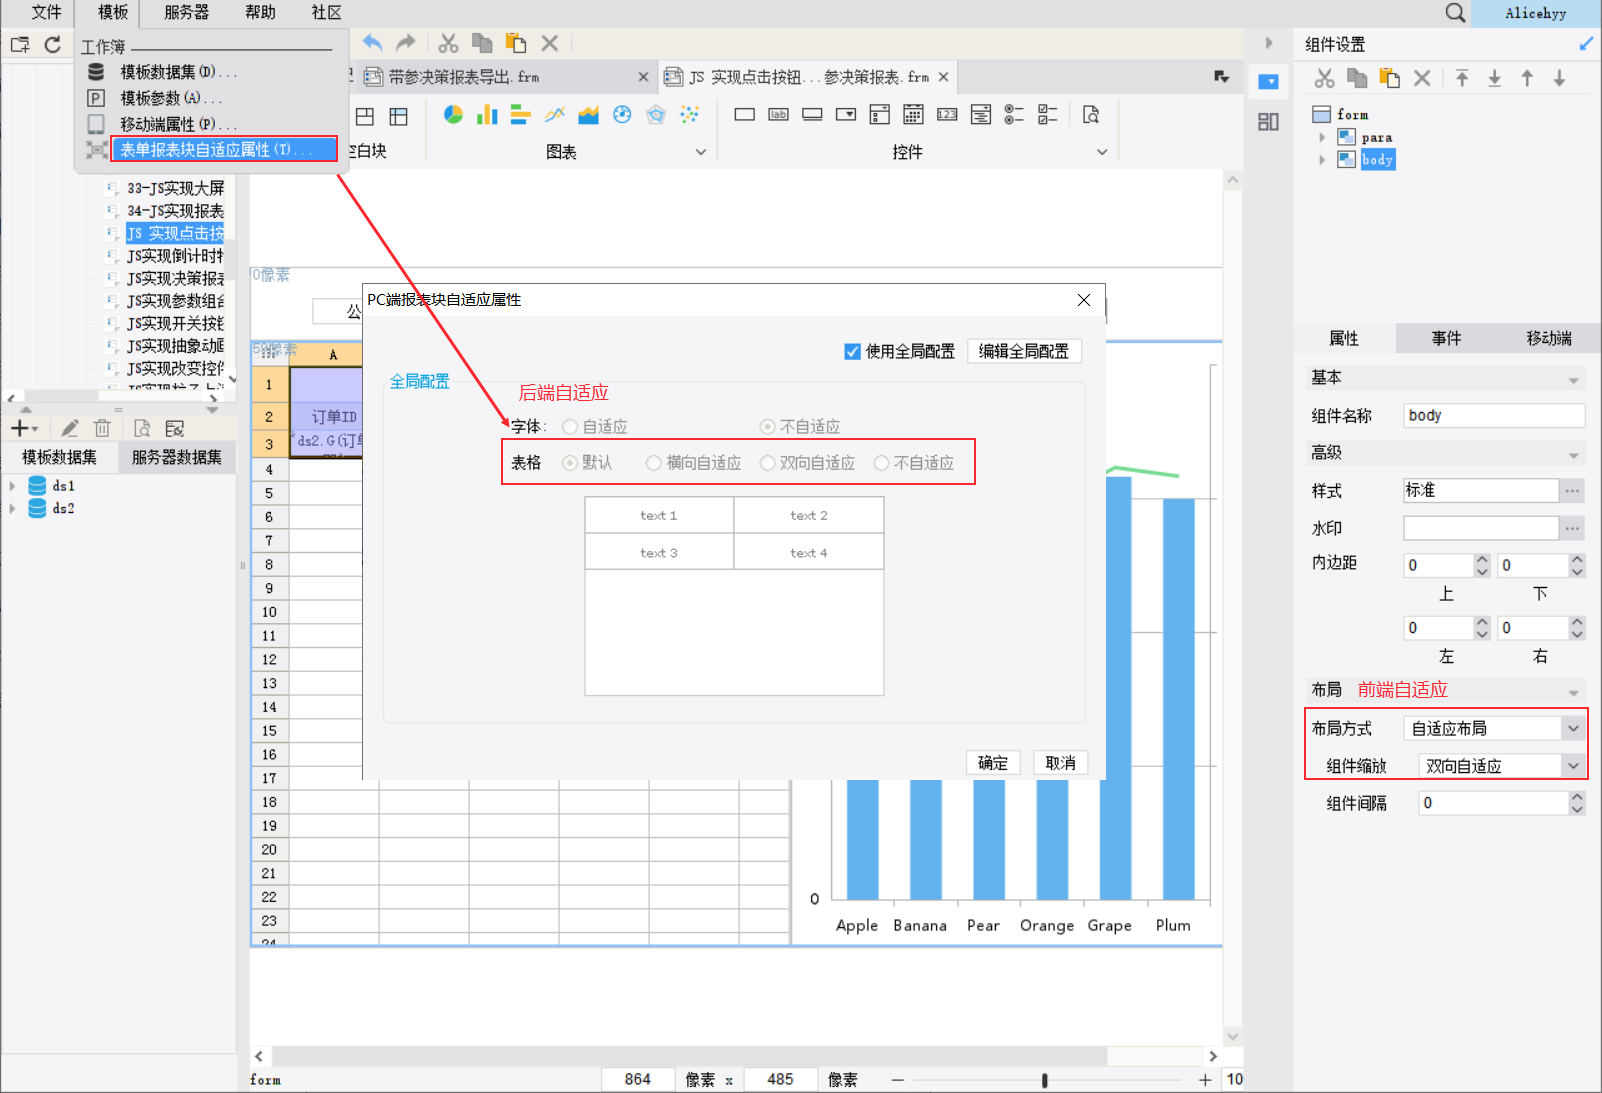Click the search magnifier icon at top right

(x=1455, y=13)
